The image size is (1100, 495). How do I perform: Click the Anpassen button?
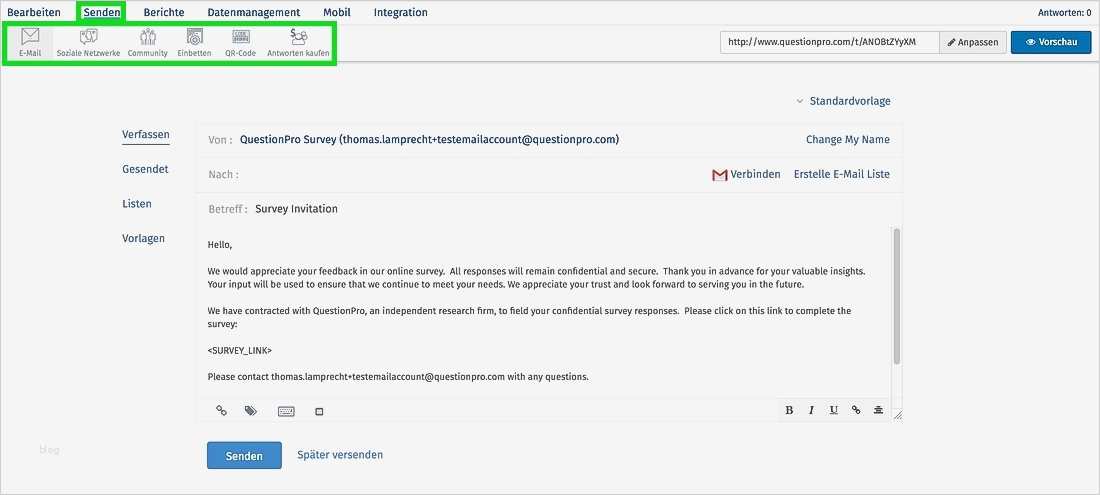(x=973, y=42)
